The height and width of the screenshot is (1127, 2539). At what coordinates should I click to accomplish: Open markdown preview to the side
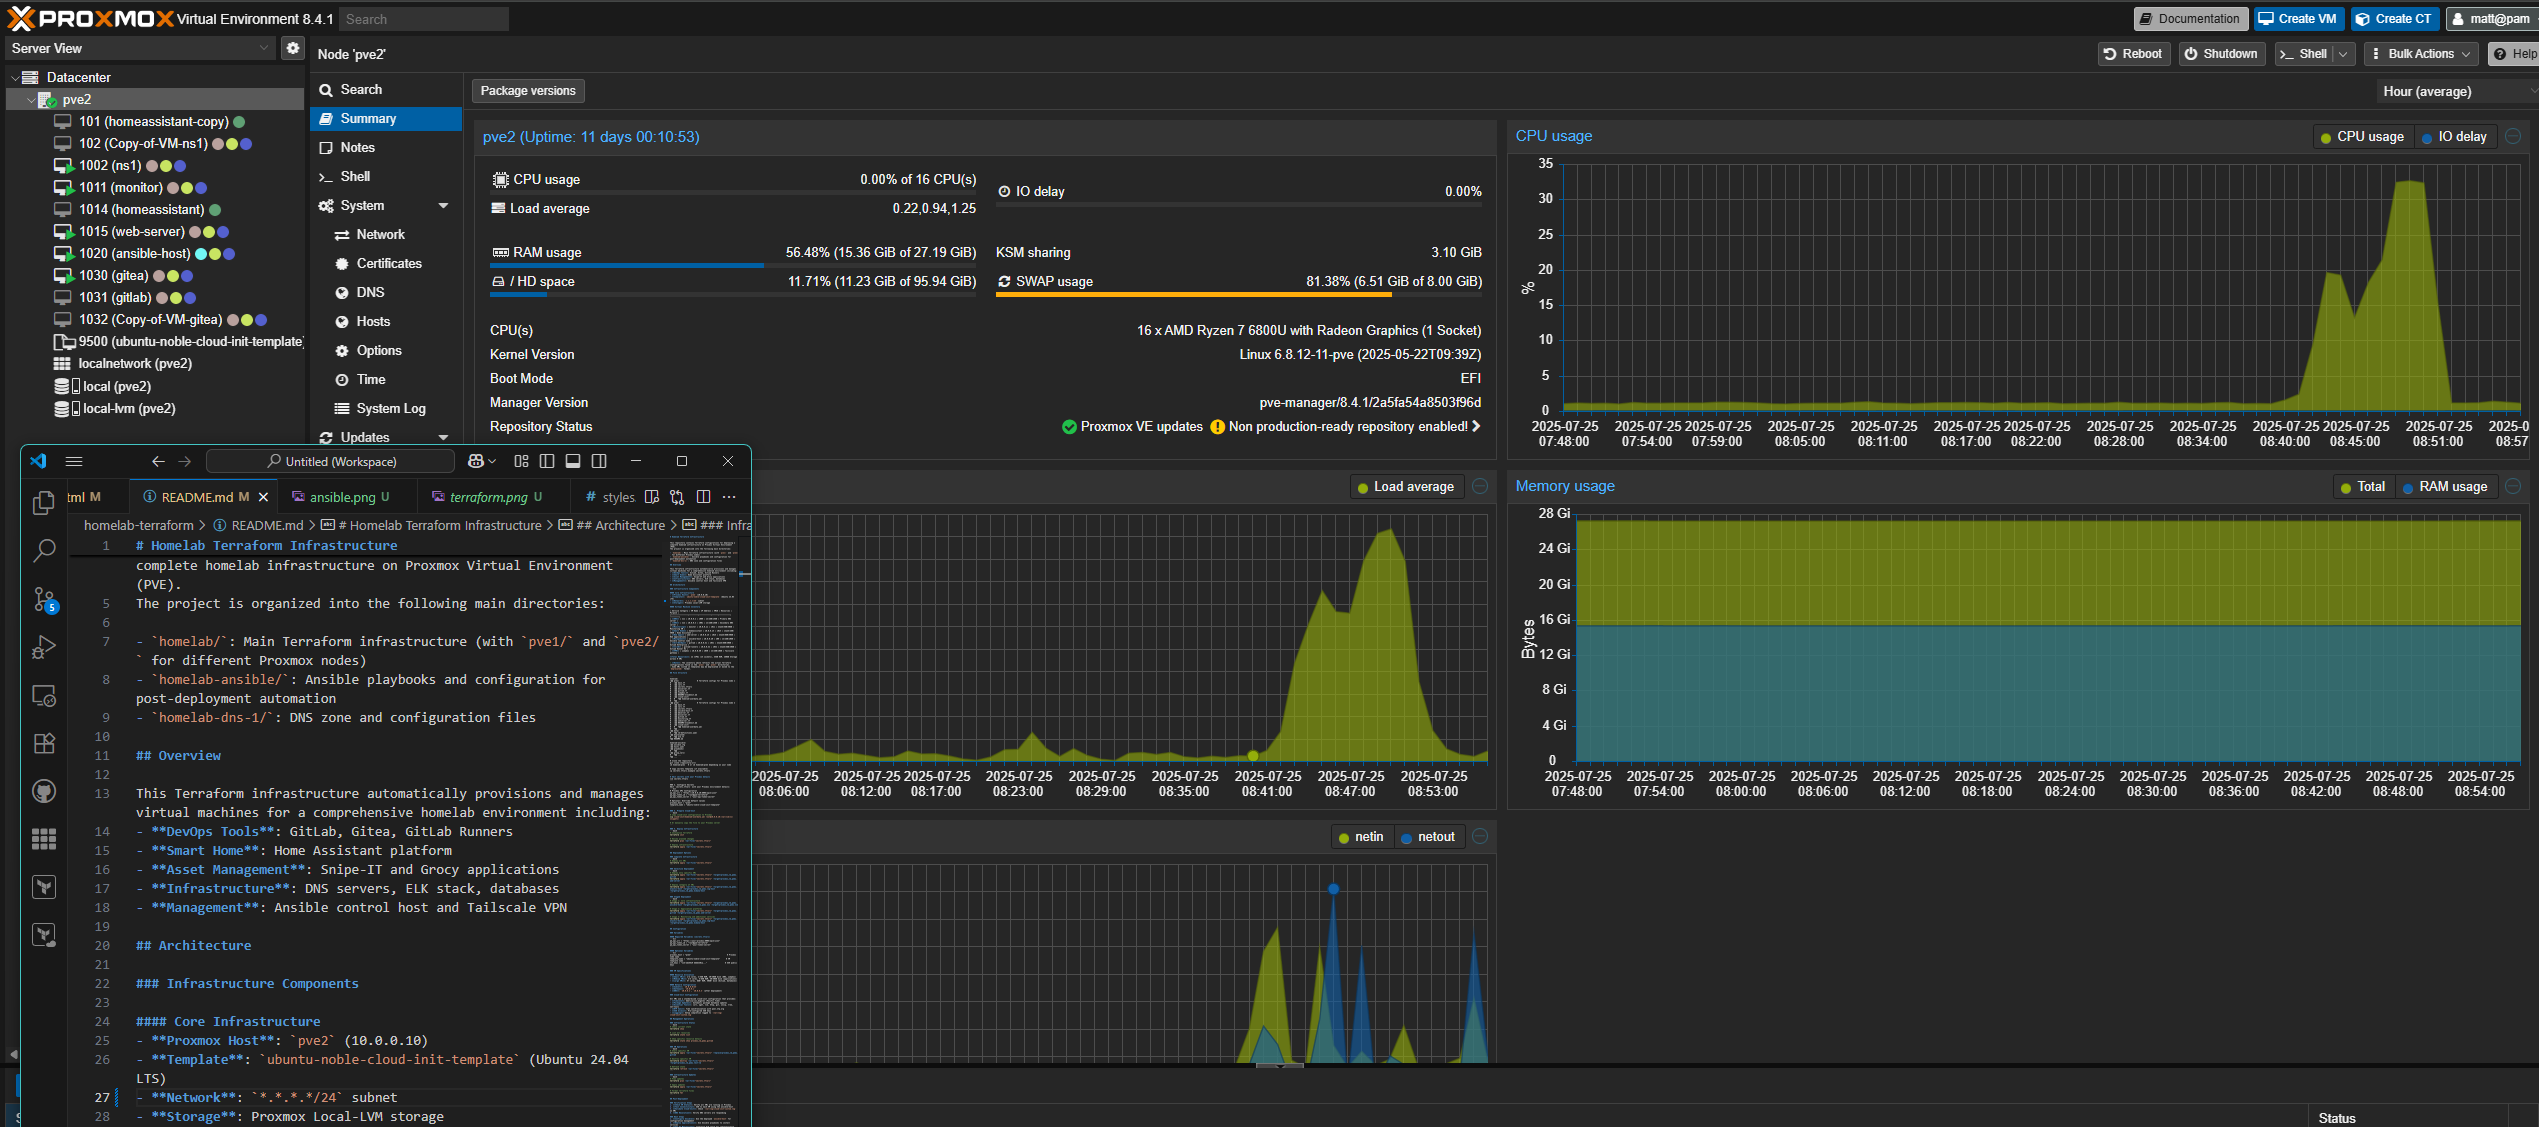pos(652,497)
